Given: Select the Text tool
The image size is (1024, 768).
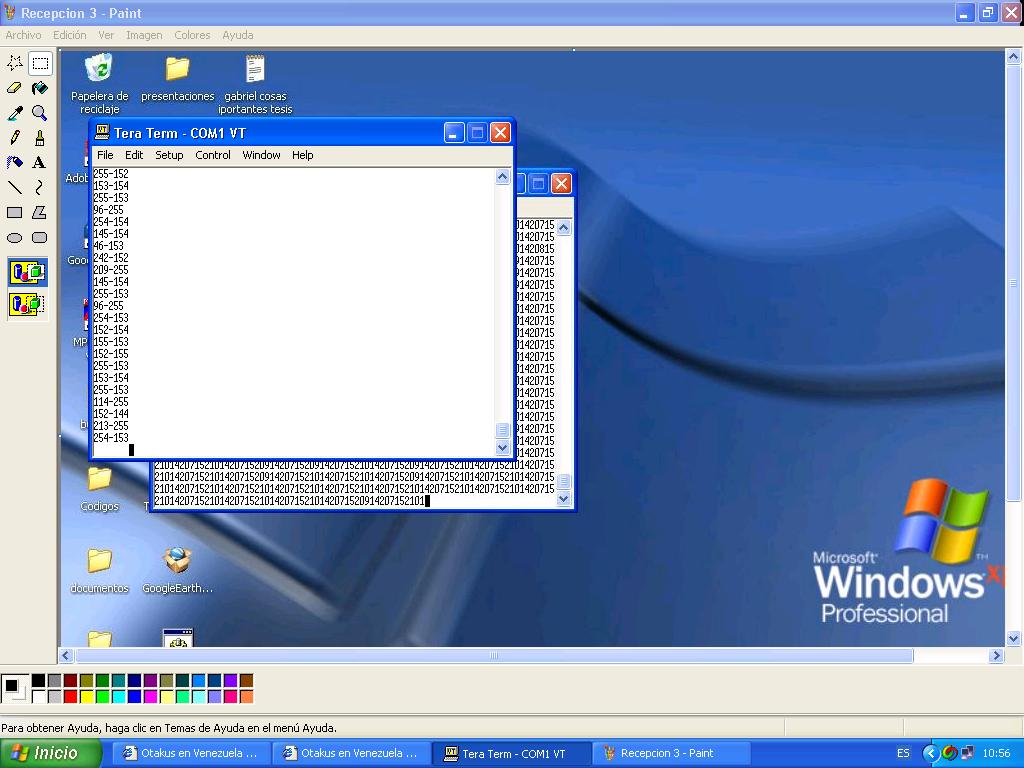Looking at the screenshot, I should click(x=39, y=162).
